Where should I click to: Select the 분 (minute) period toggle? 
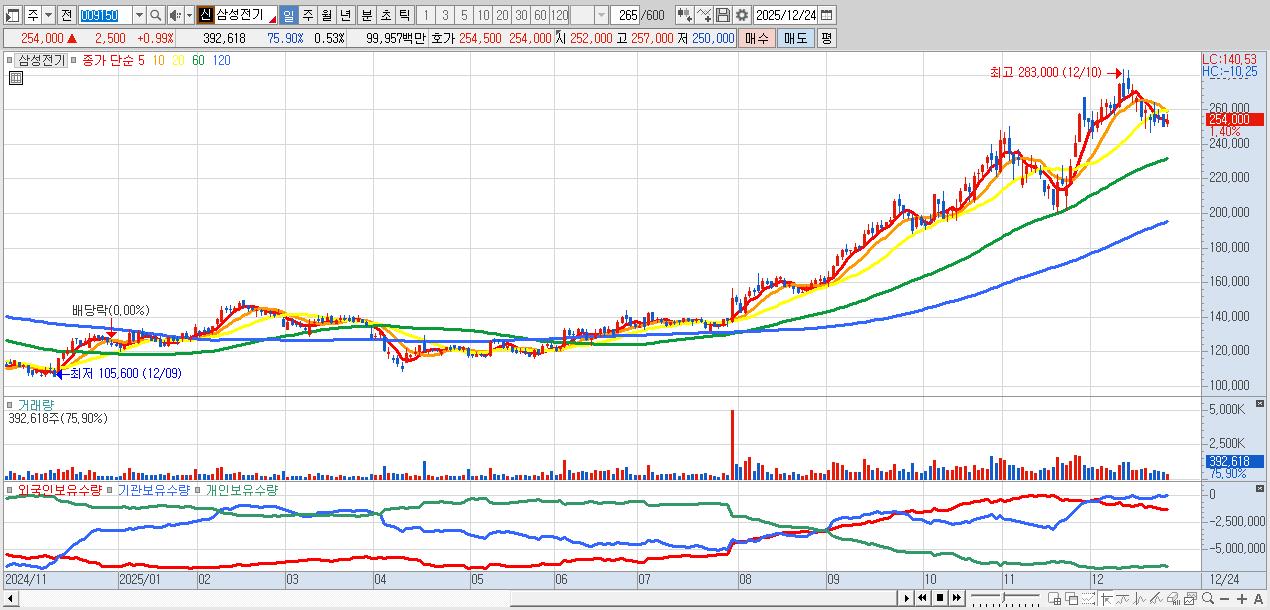tap(366, 15)
